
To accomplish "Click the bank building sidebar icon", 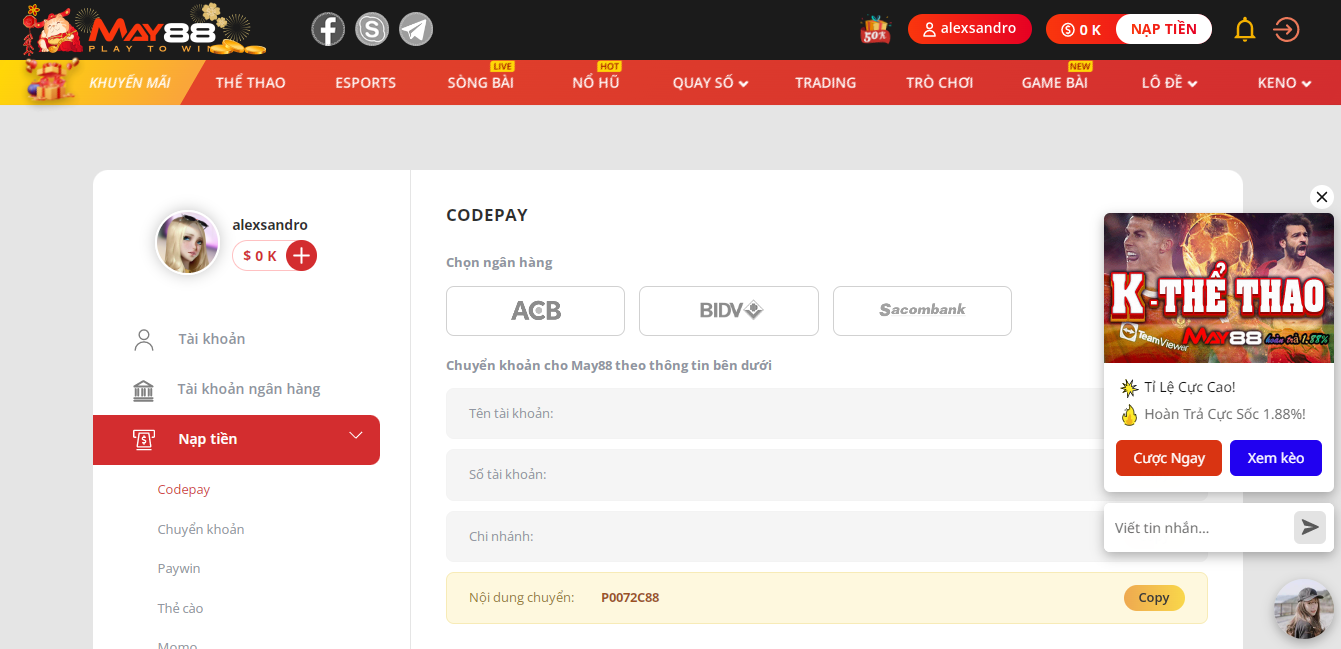I will click(x=144, y=390).
